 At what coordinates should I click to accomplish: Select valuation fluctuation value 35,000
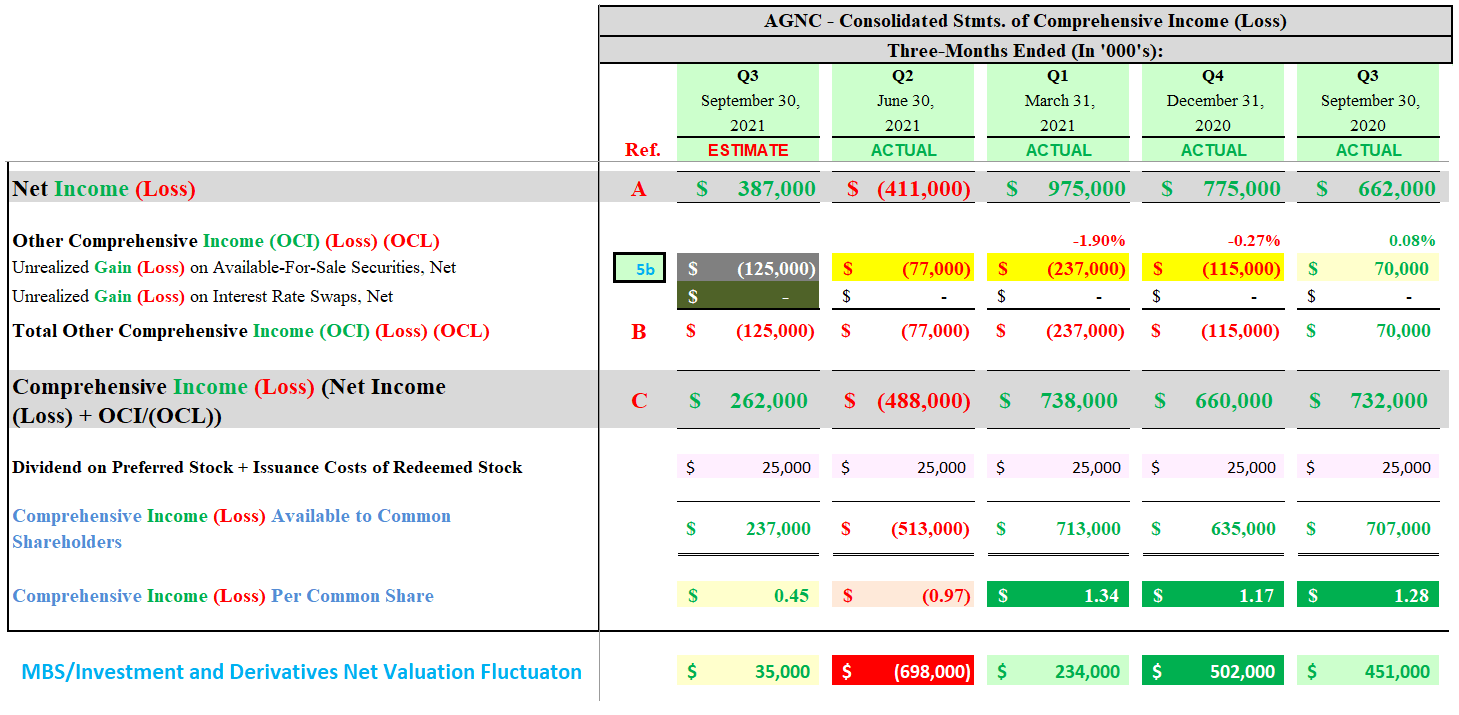(x=748, y=672)
